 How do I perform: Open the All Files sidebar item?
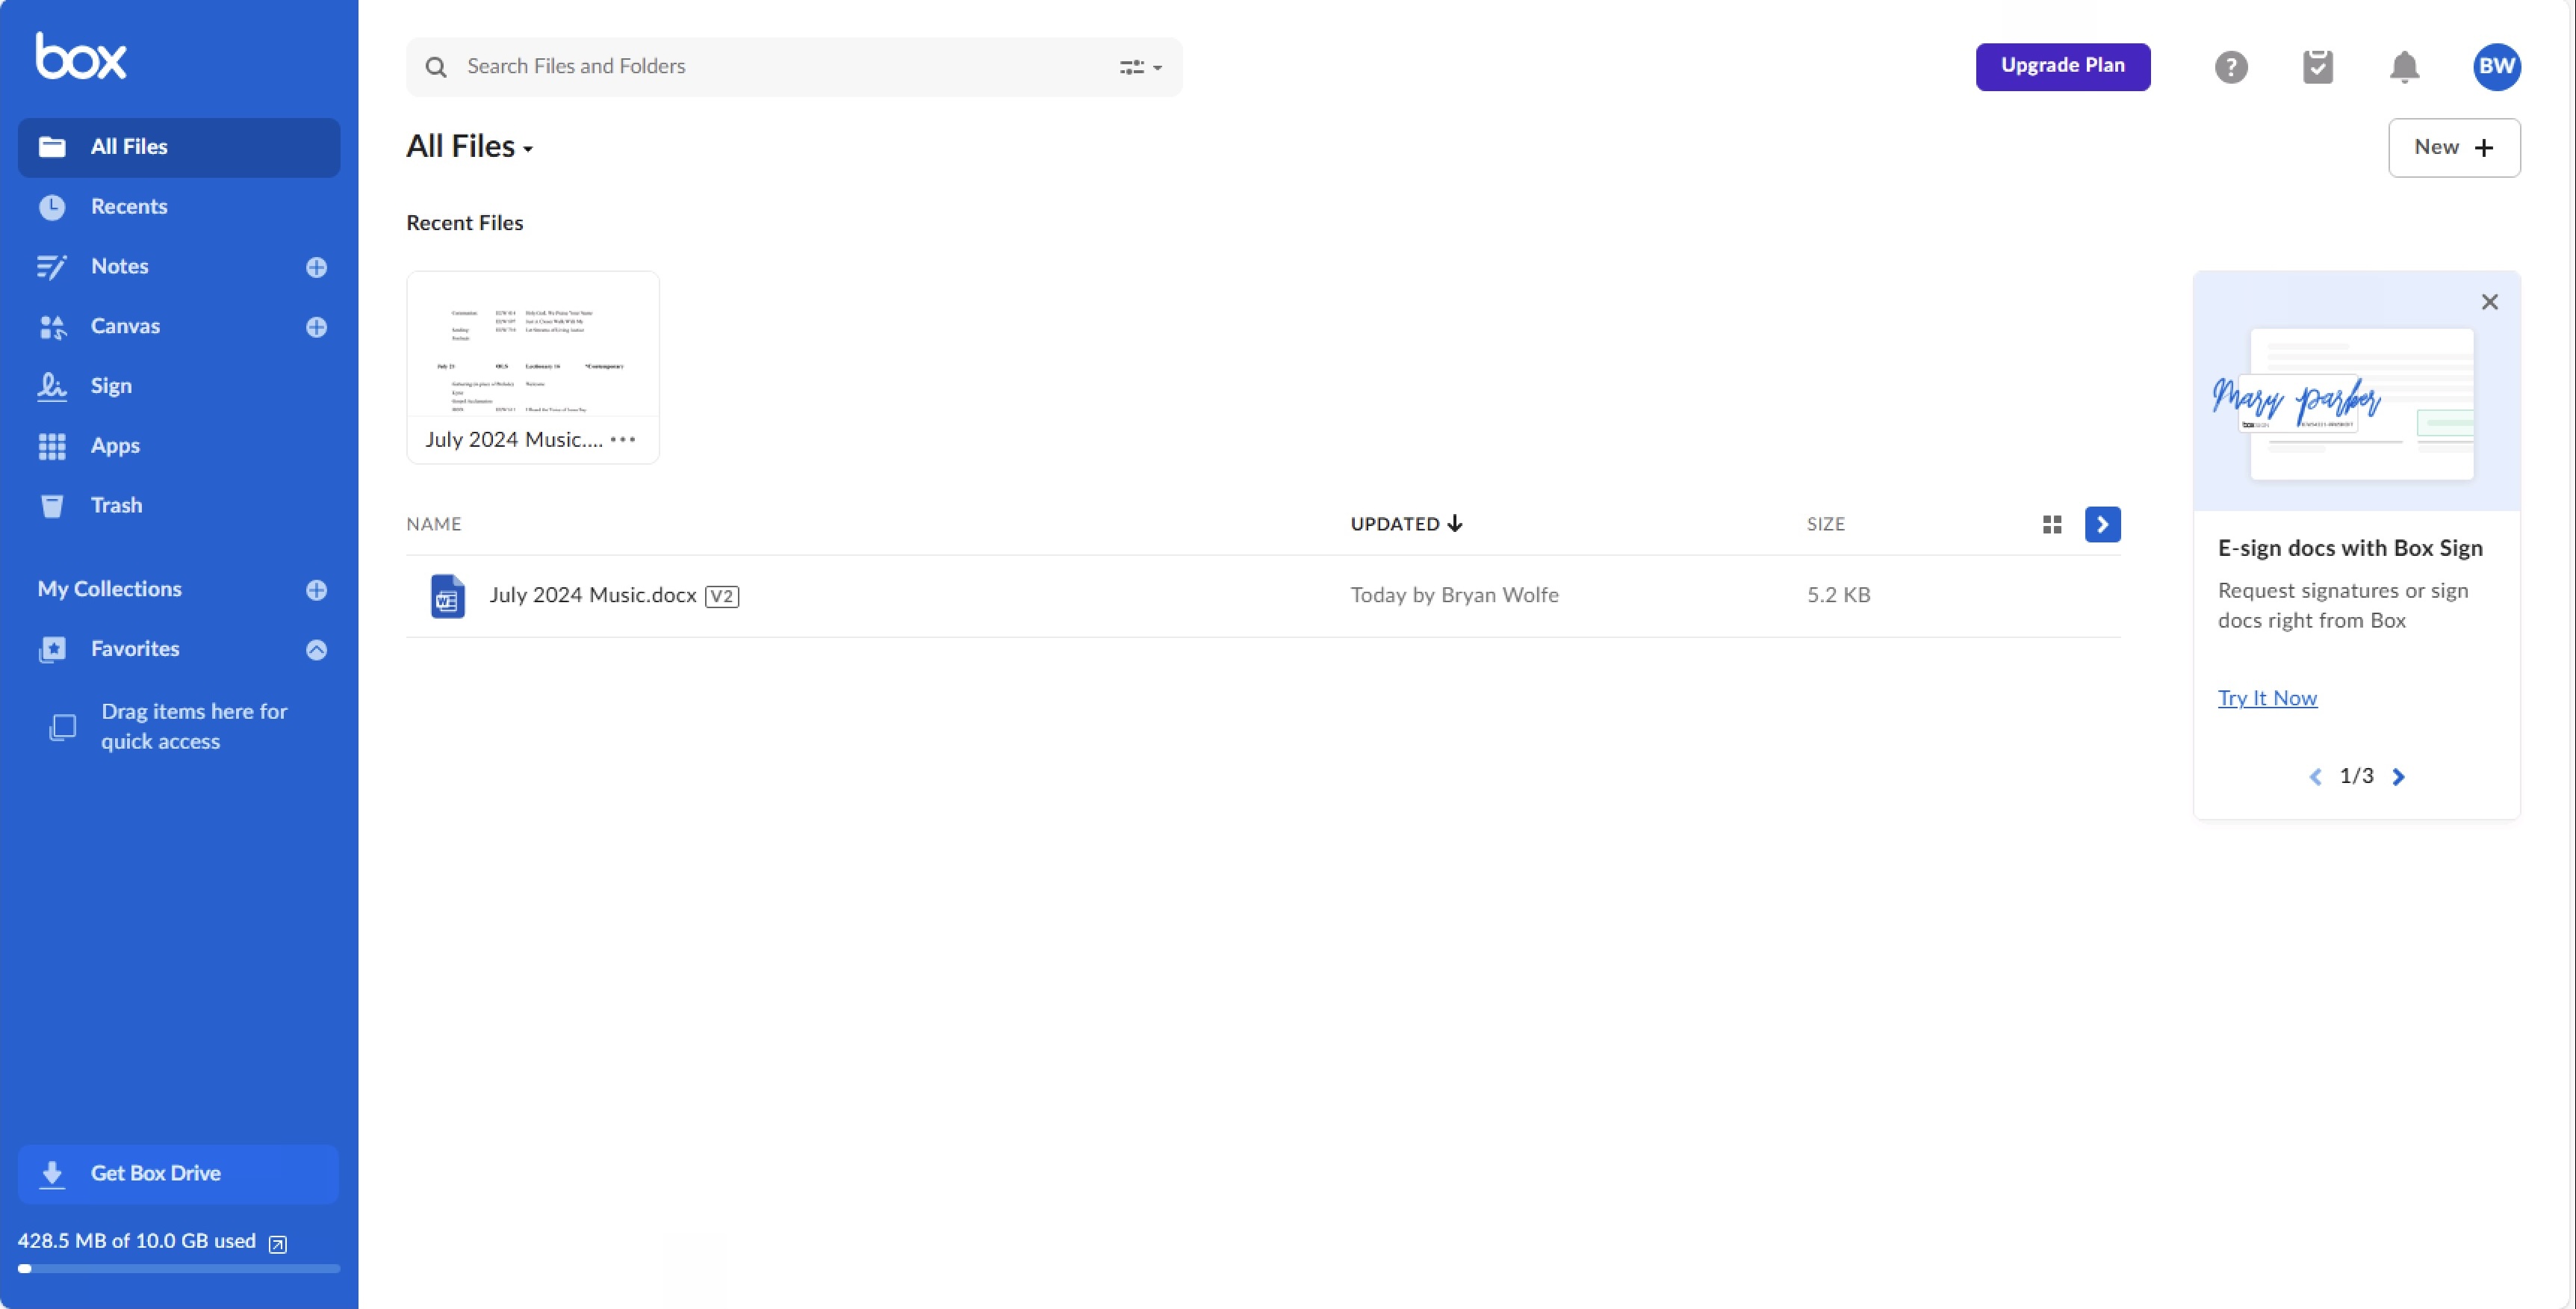(179, 147)
